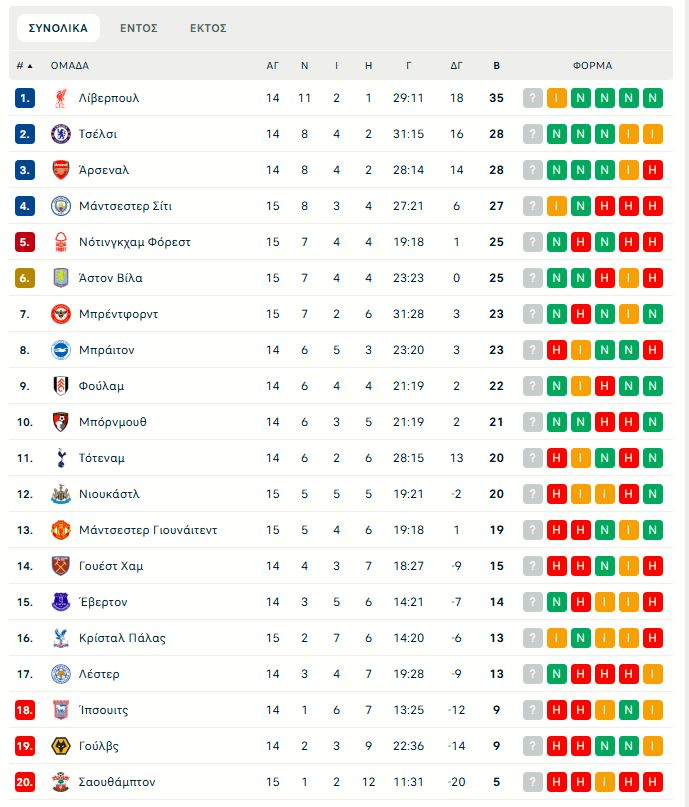
Task: Click the Leicester crest icon
Action: pyautogui.click(x=60, y=674)
